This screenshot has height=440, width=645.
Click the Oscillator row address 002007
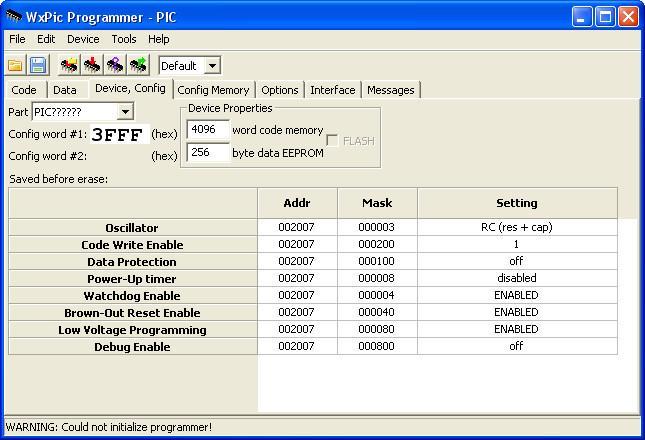(297, 227)
